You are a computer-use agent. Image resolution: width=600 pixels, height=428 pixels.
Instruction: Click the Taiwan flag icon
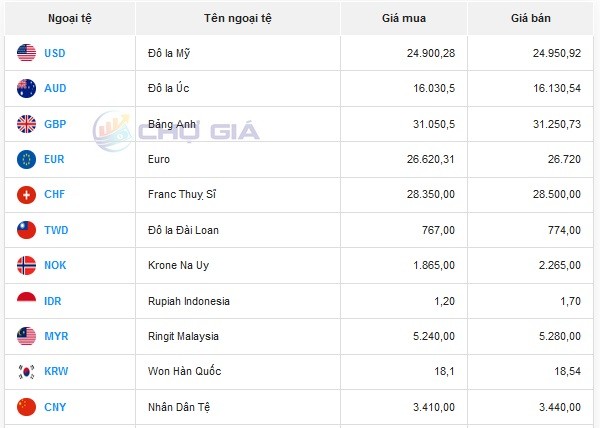point(27,230)
